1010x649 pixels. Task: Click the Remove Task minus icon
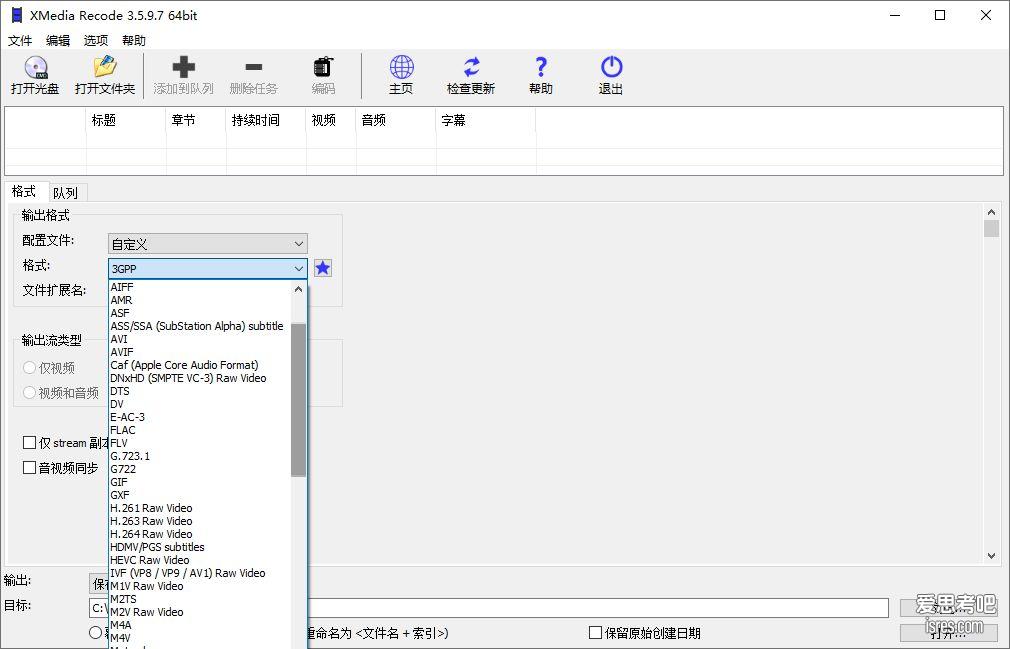[253, 68]
